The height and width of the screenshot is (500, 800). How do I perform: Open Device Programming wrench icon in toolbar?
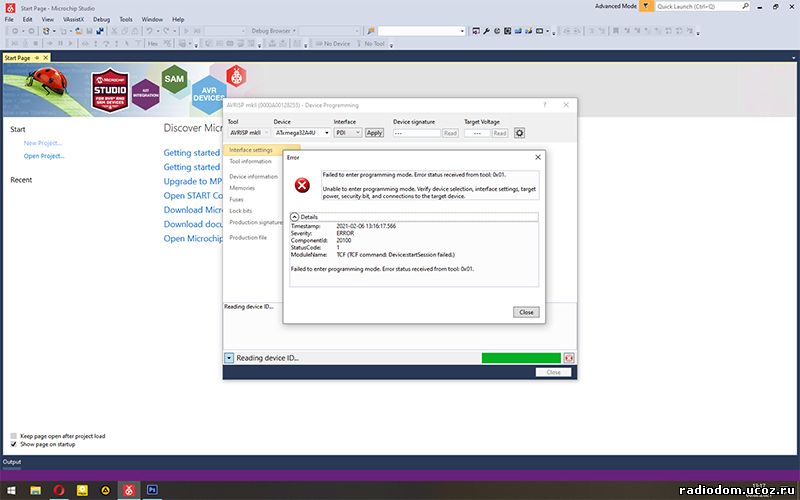point(486,31)
